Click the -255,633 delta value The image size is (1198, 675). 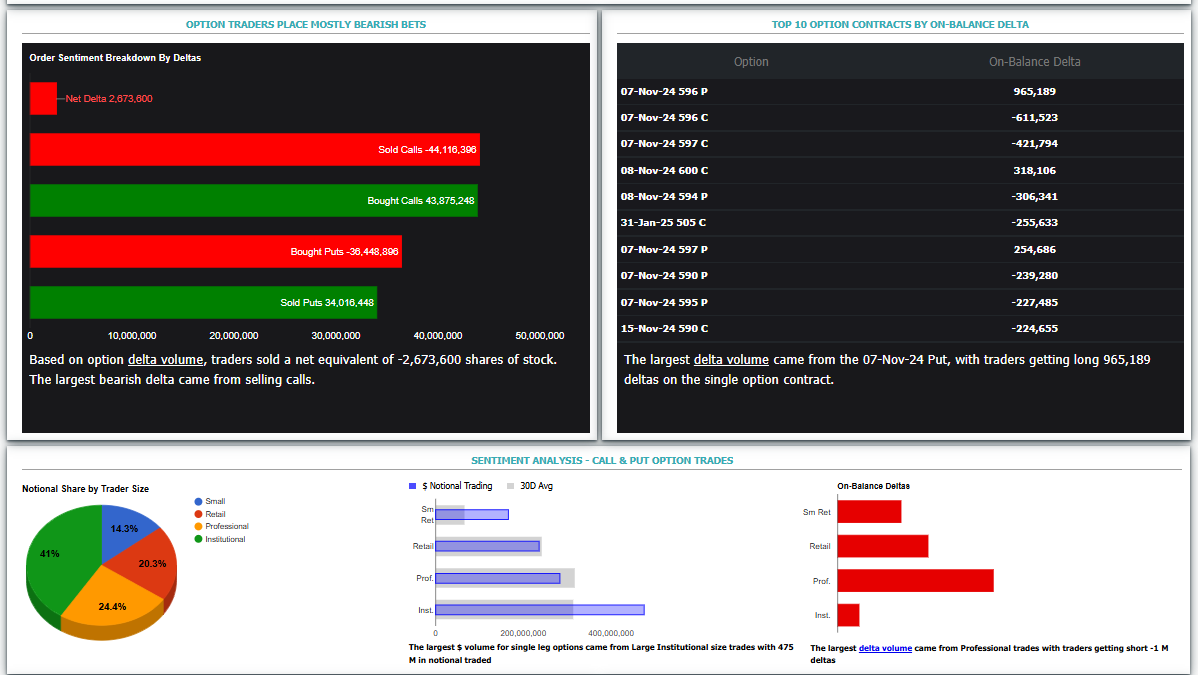pos(1034,222)
